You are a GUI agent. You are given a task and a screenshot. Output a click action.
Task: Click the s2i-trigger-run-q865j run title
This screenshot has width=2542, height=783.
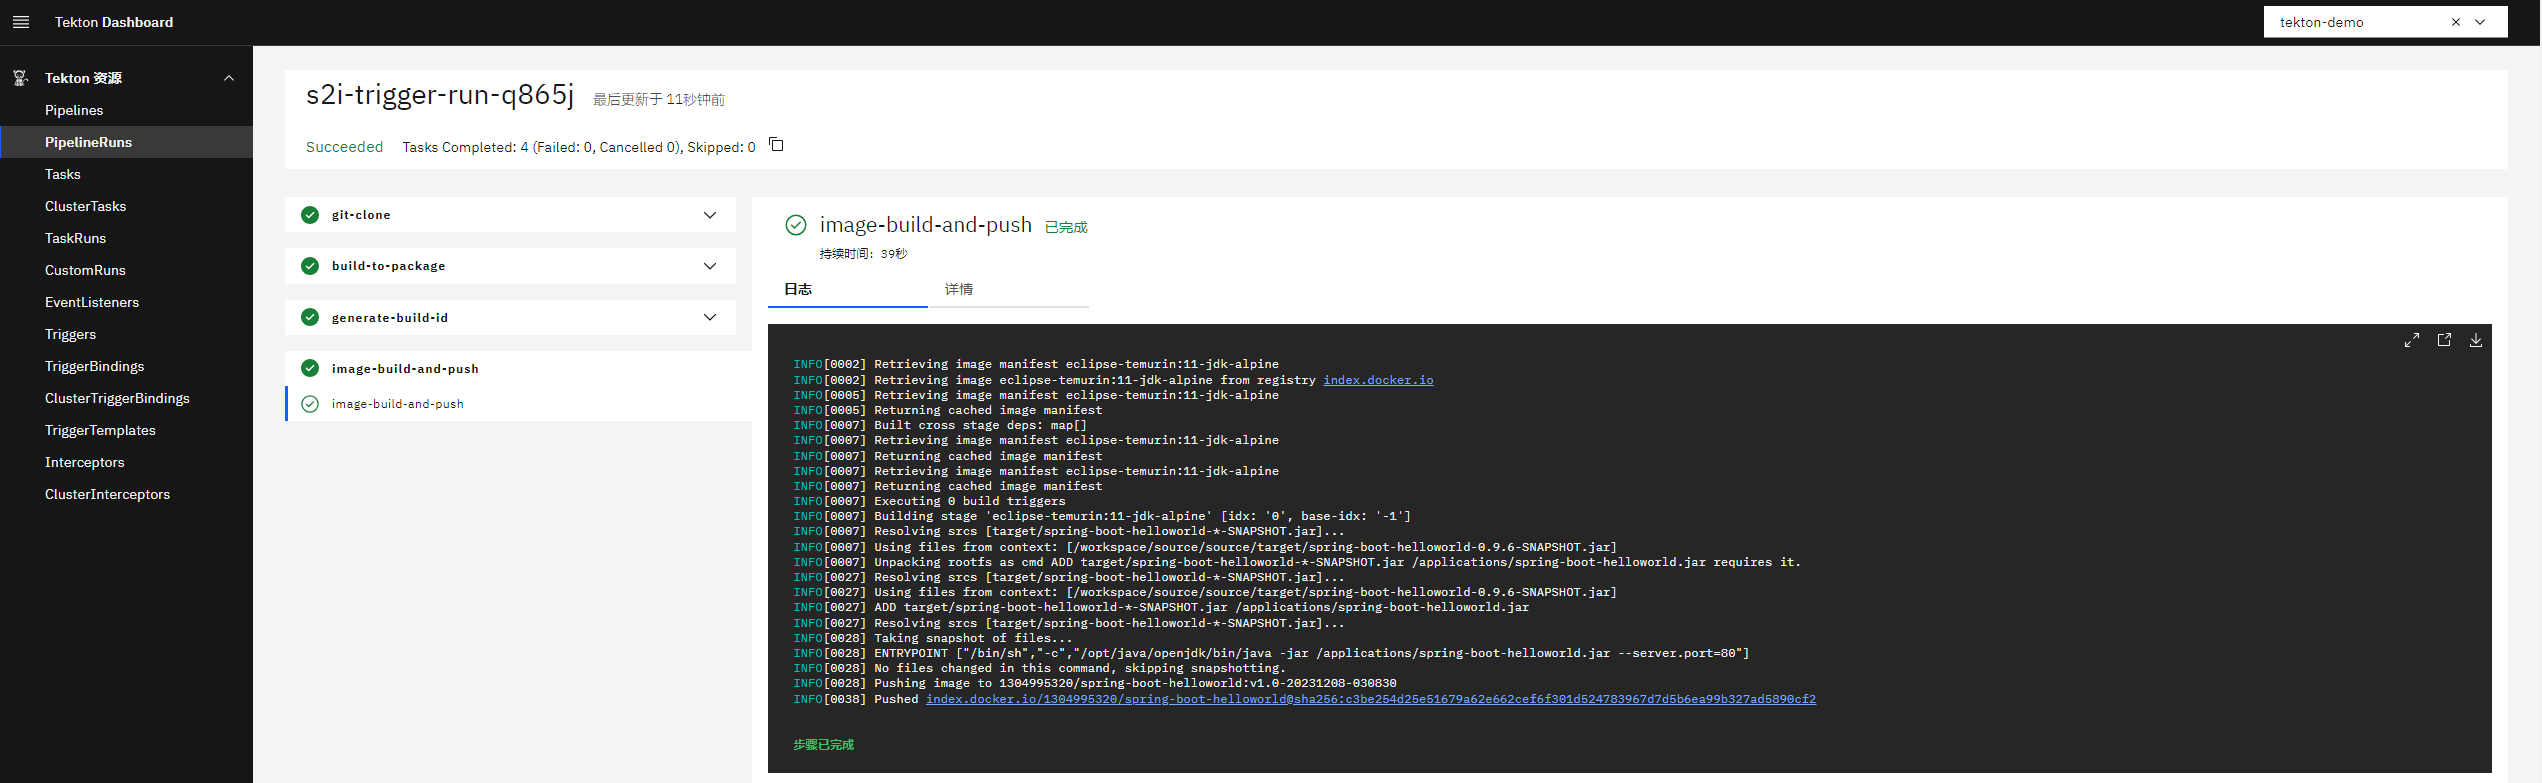440,94
